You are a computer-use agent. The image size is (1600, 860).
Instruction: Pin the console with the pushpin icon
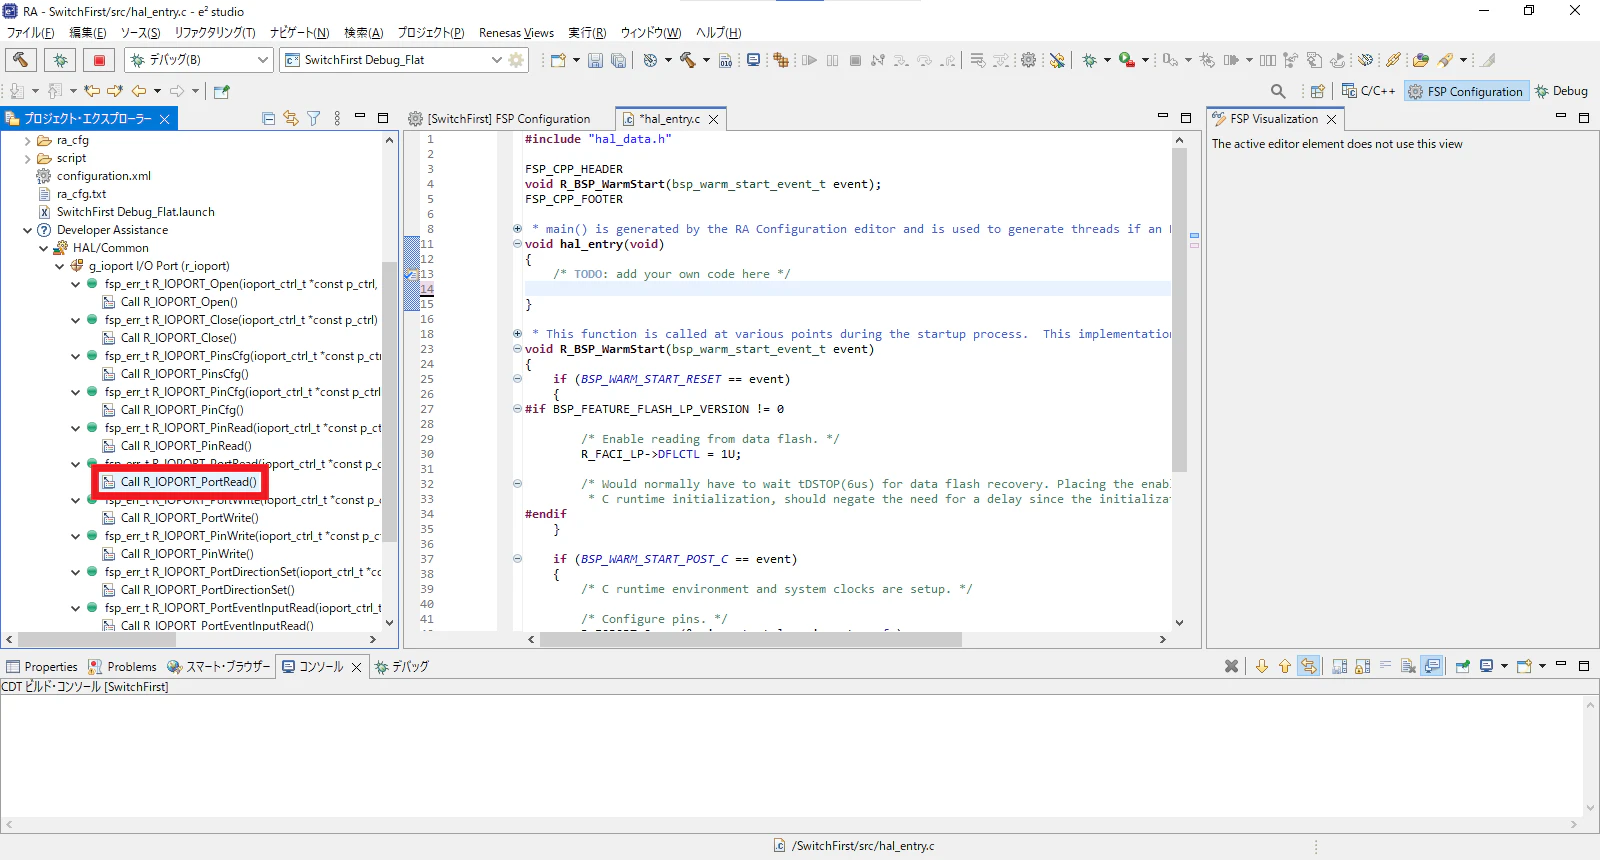(1463, 667)
